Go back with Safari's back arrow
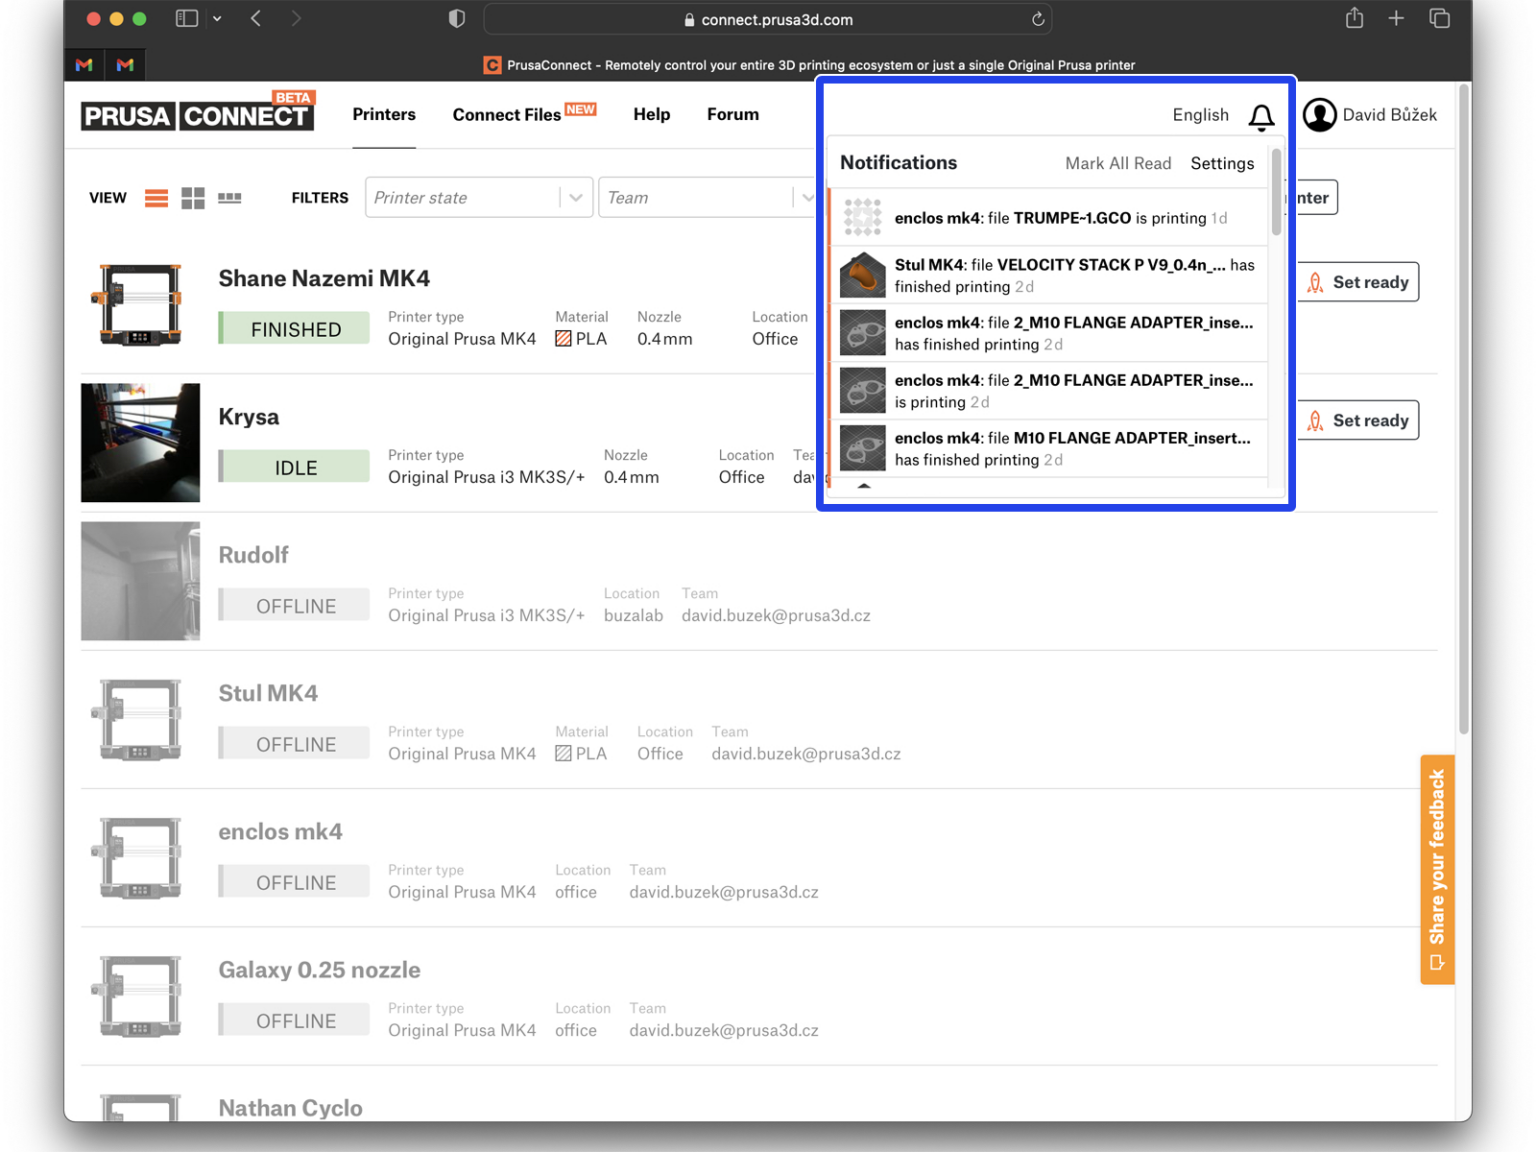The image size is (1536, 1152). click(256, 18)
